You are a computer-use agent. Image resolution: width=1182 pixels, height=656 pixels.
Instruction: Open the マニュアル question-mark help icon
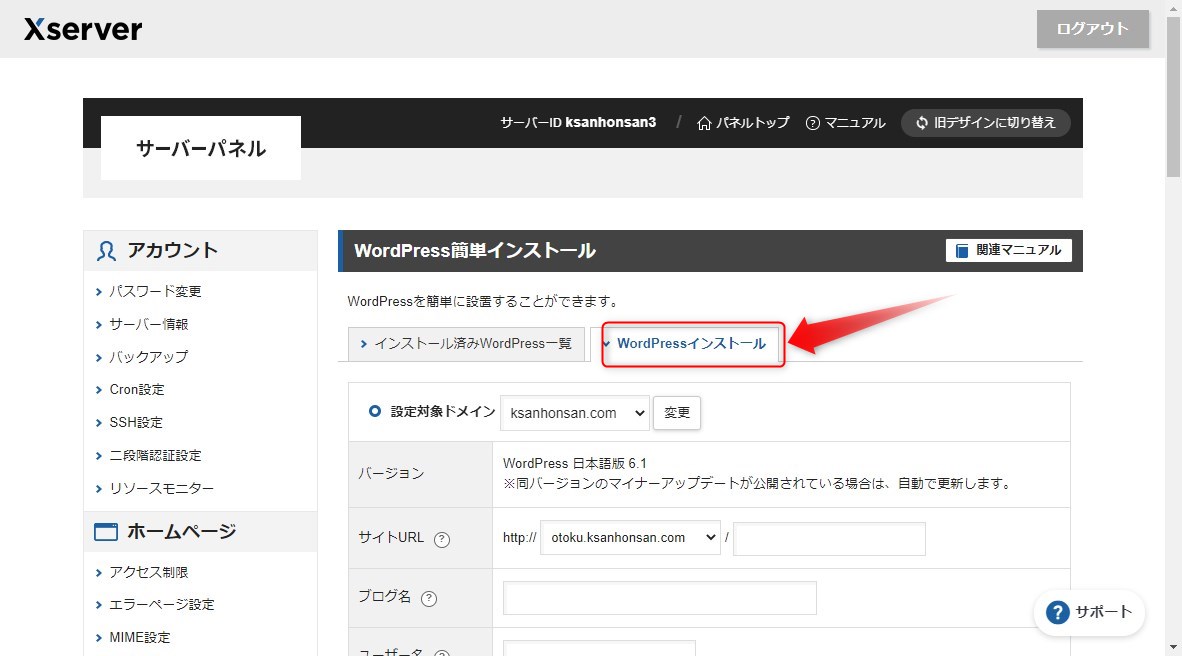click(x=812, y=122)
